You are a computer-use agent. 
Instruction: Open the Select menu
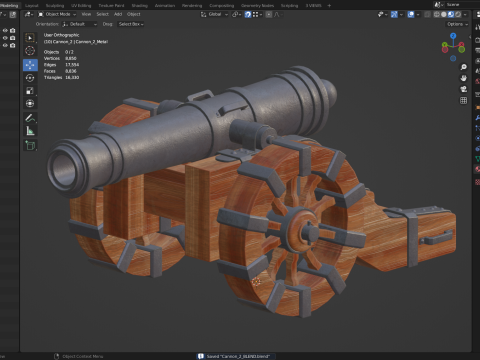point(103,14)
